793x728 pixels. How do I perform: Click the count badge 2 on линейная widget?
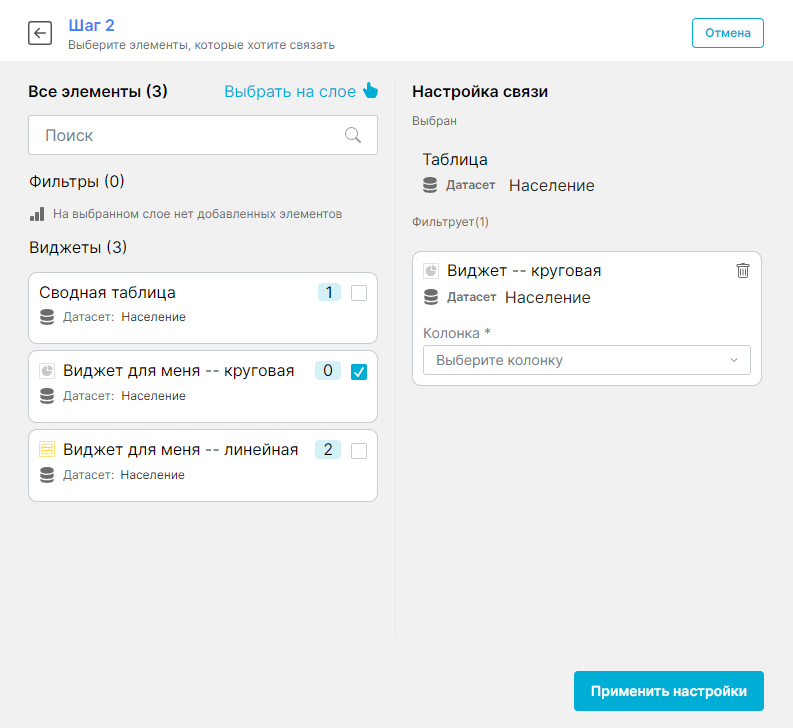click(327, 450)
